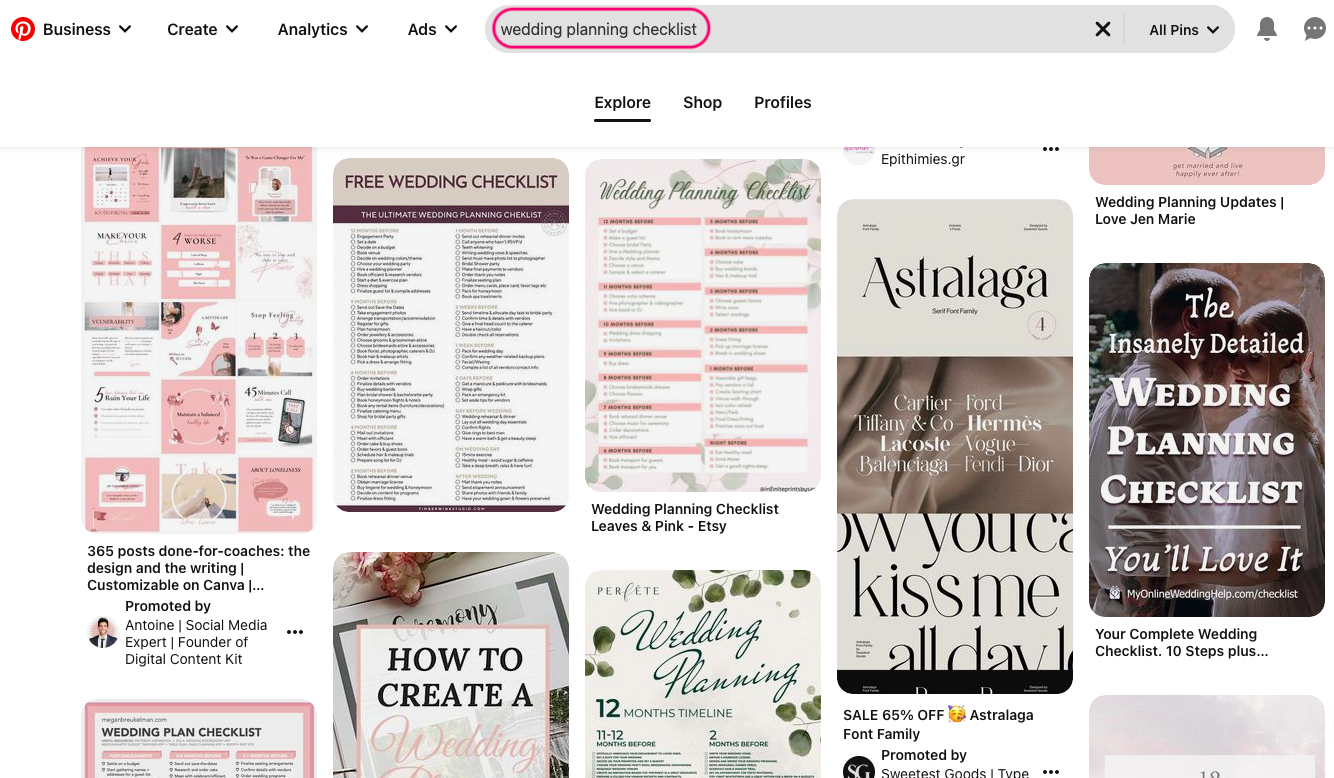Open more options on the Astralaga font pin
1334x778 pixels.
pyautogui.click(x=1051, y=771)
